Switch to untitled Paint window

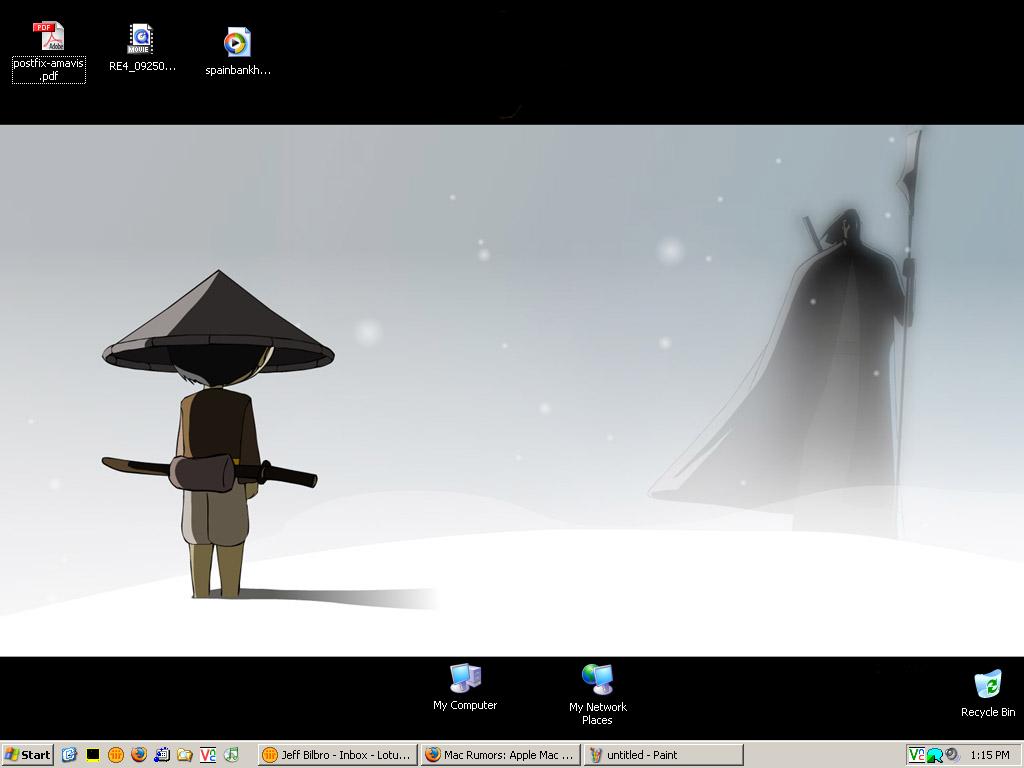click(x=664, y=755)
